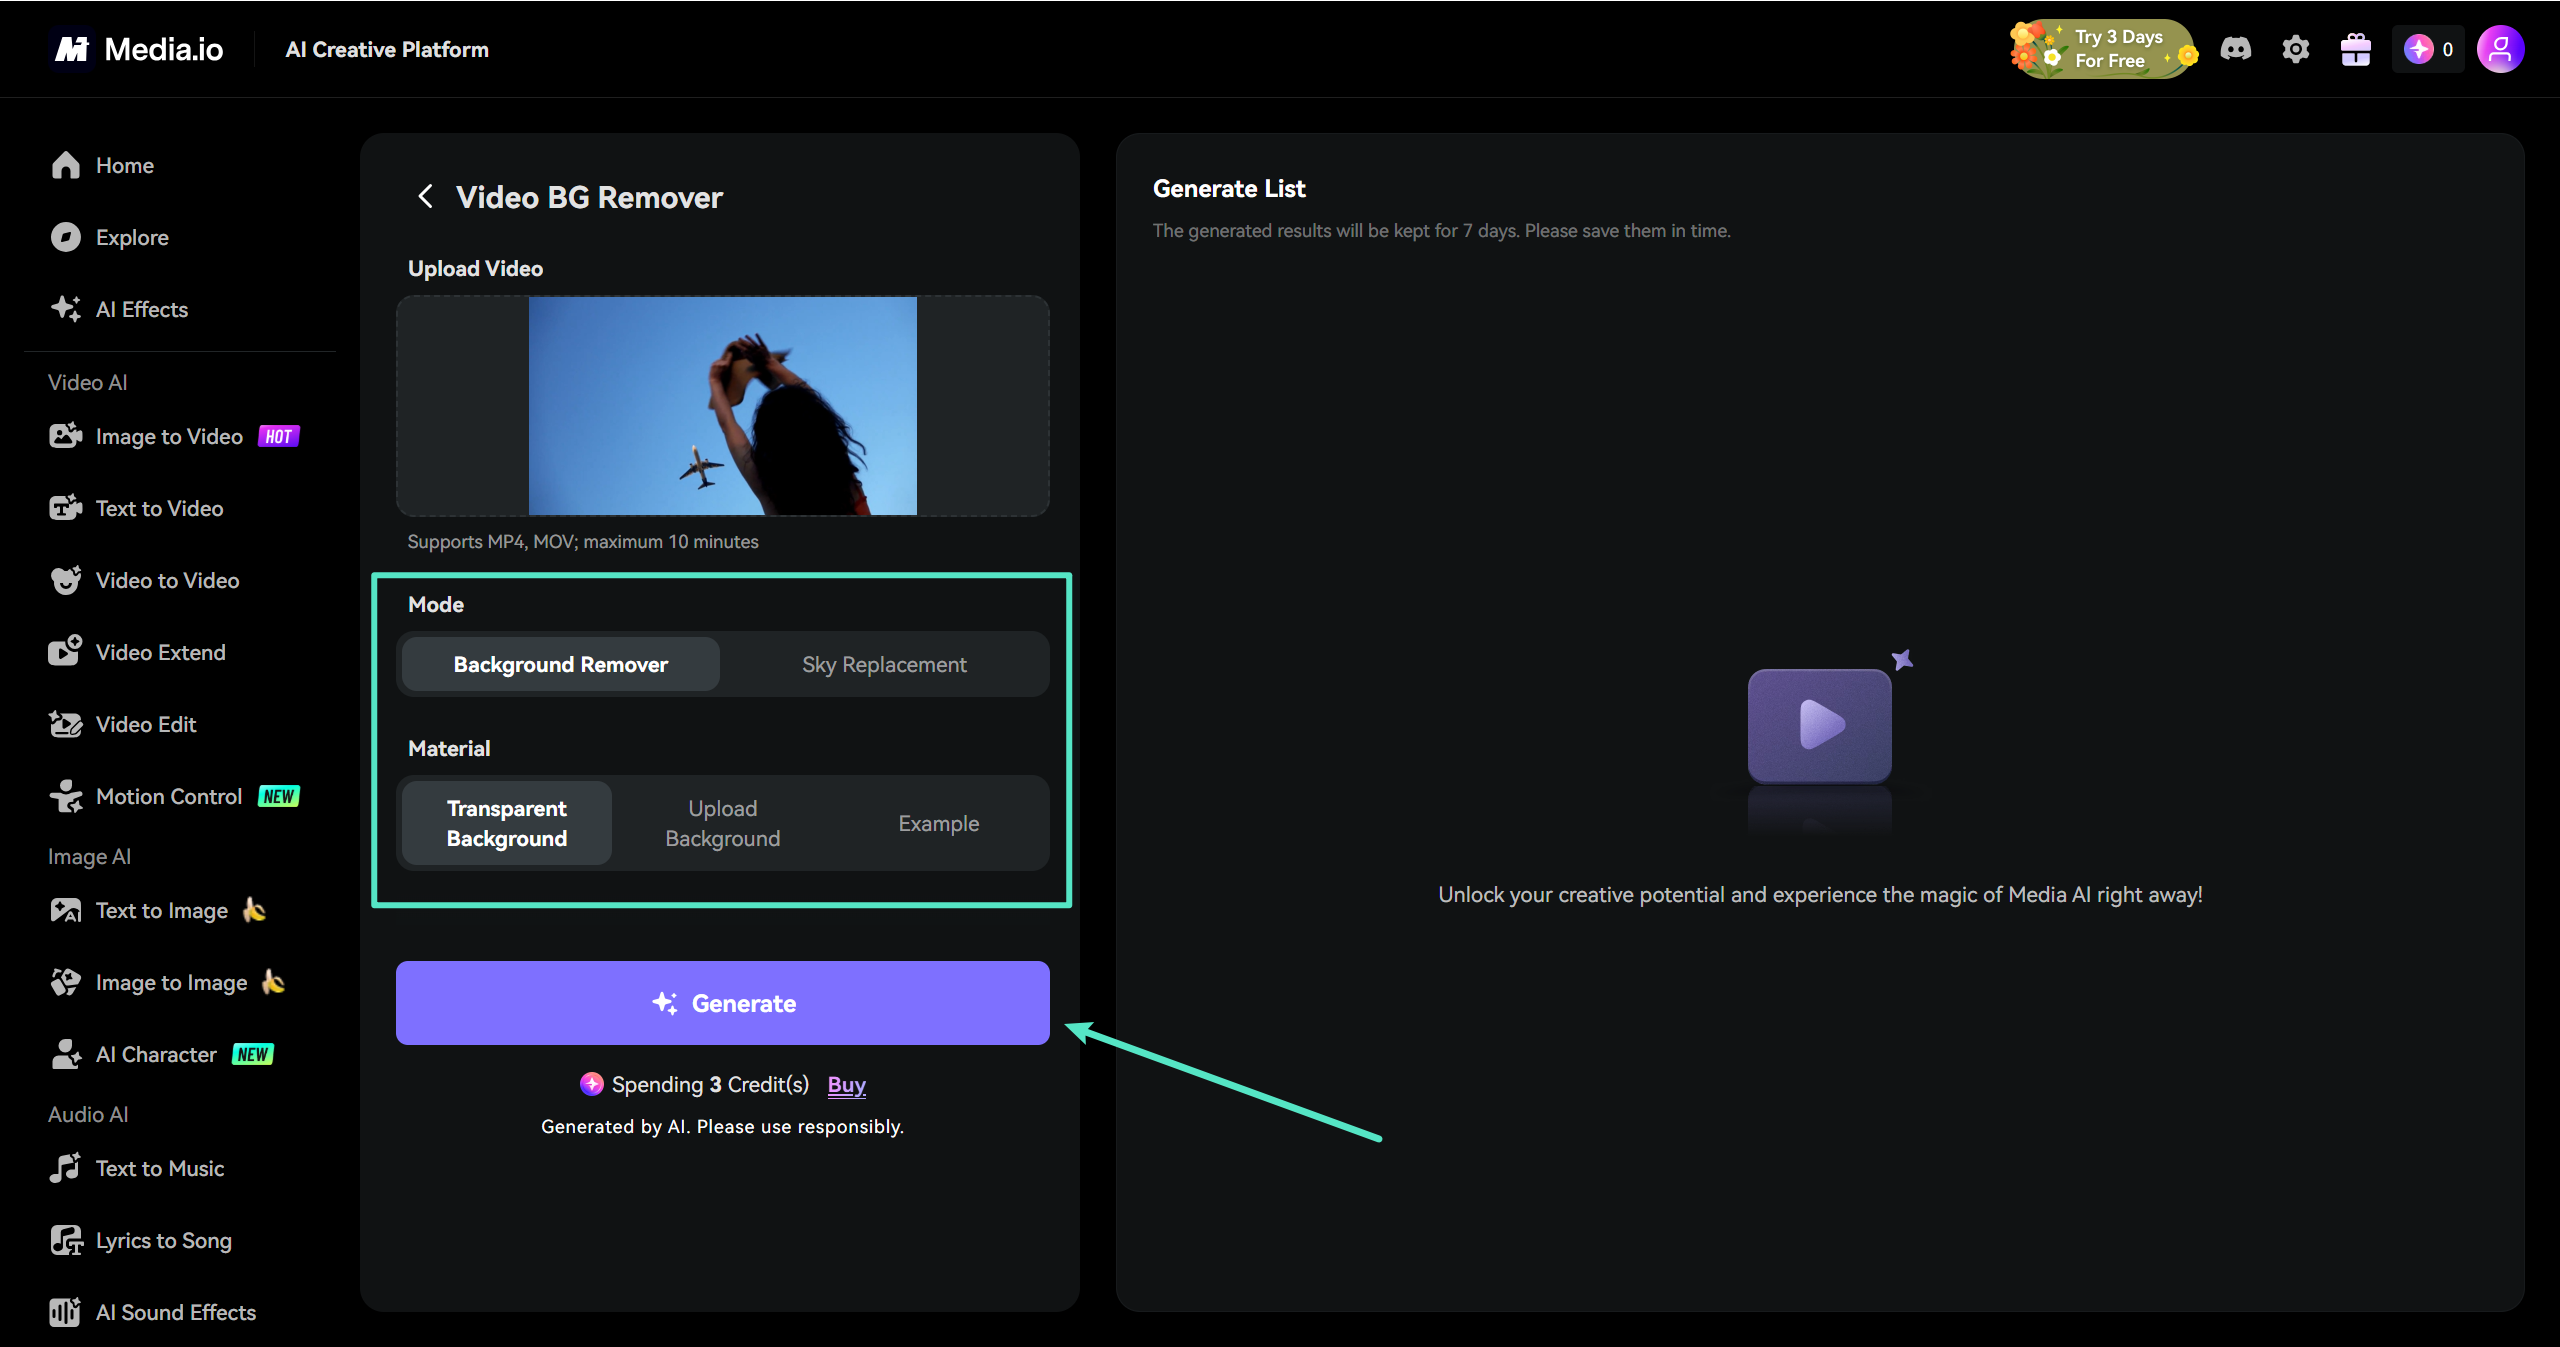Open the user profile avatar
The image size is (2560, 1347).
[x=2500, y=49]
